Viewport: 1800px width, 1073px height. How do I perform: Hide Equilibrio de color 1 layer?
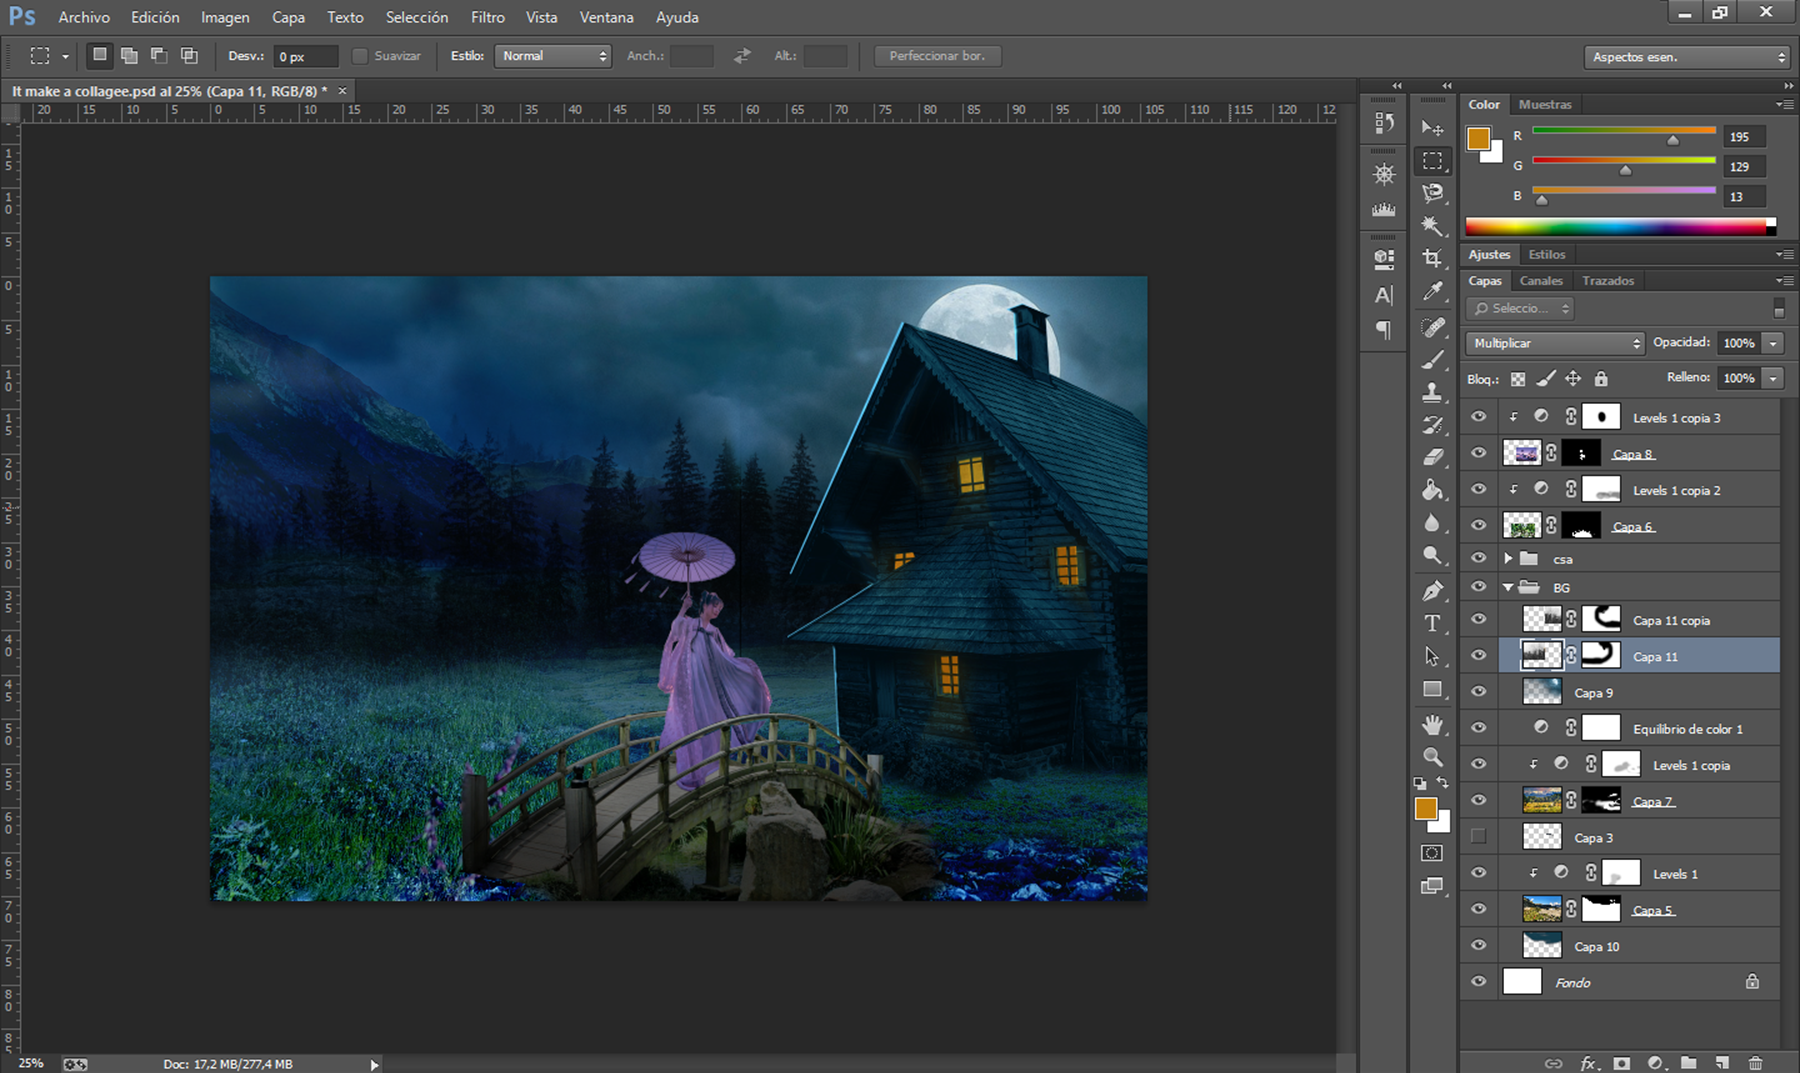click(1478, 727)
